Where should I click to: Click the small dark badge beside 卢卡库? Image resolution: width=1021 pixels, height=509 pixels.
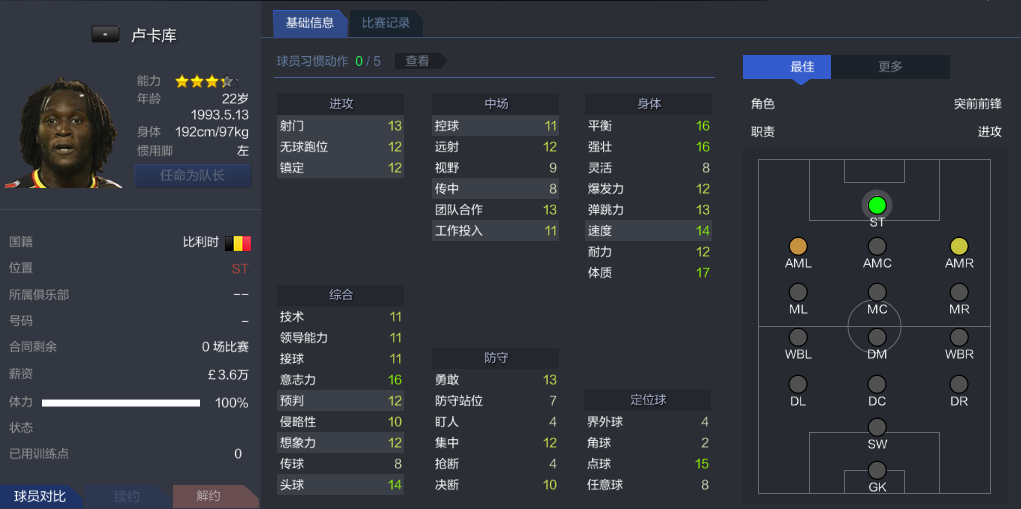pos(105,35)
